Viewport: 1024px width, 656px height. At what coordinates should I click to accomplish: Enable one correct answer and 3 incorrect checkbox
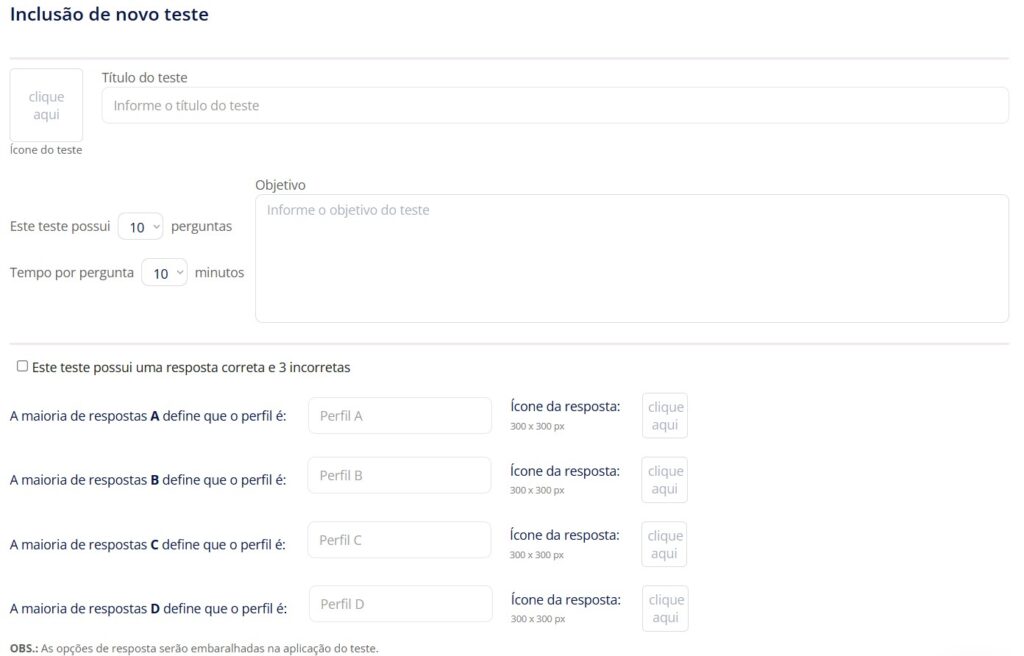point(22,366)
